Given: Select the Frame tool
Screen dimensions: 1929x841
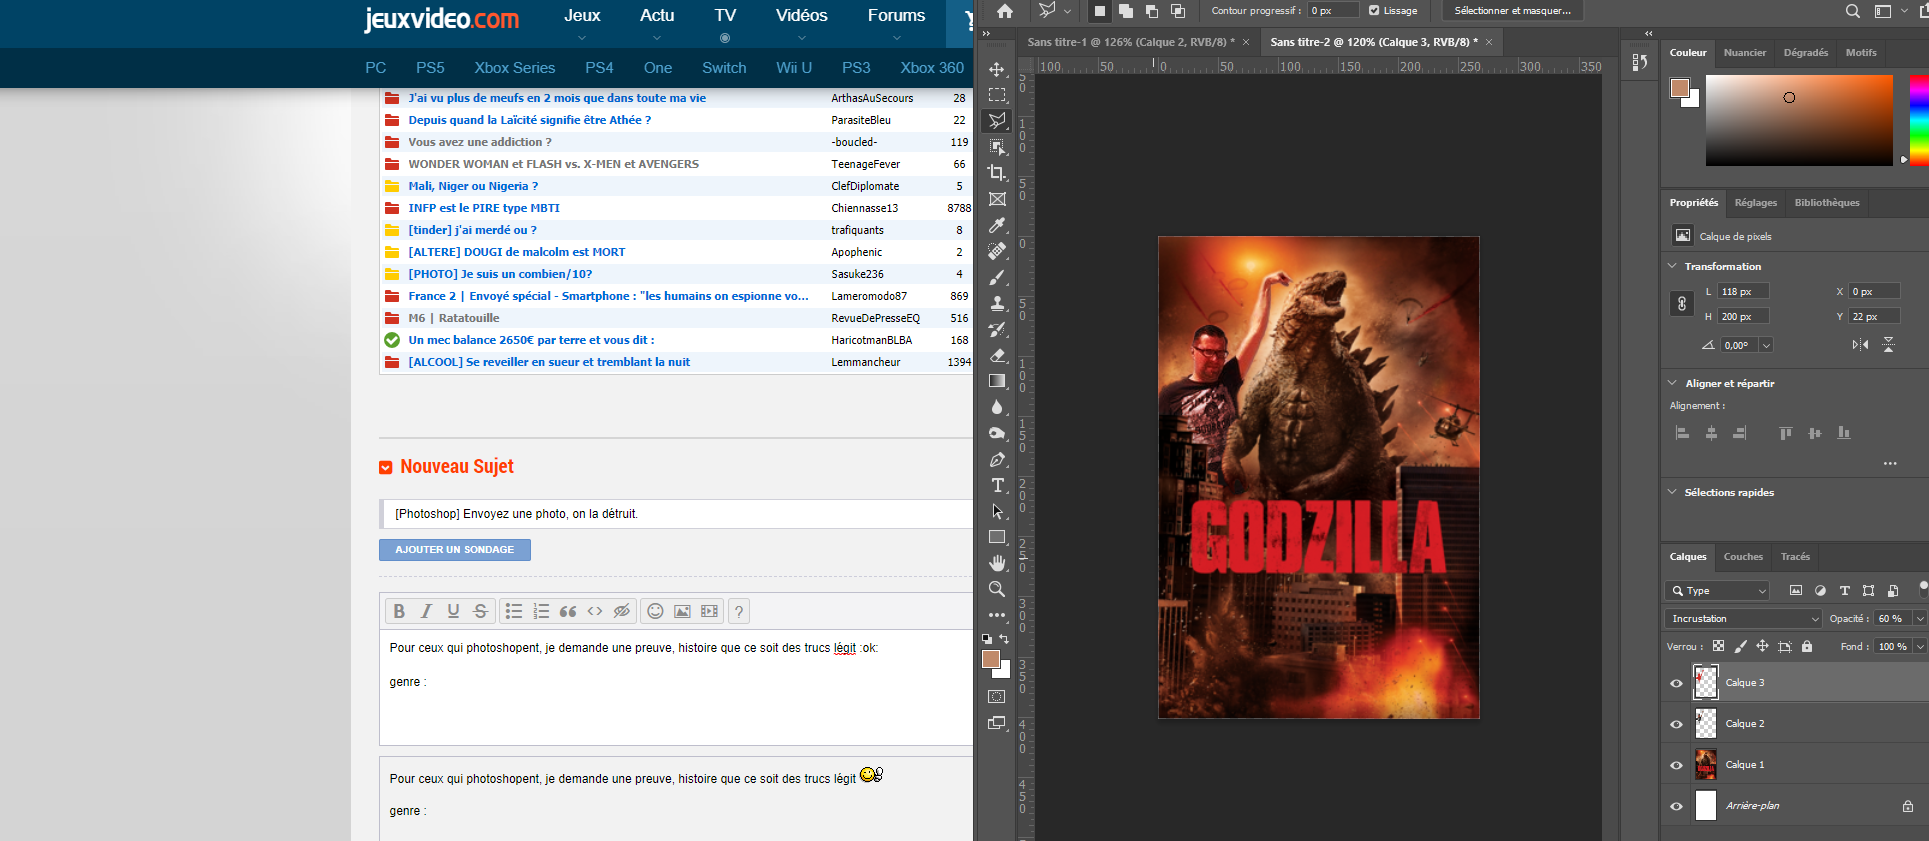Looking at the screenshot, I should pyautogui.click(x=997, y=199).
